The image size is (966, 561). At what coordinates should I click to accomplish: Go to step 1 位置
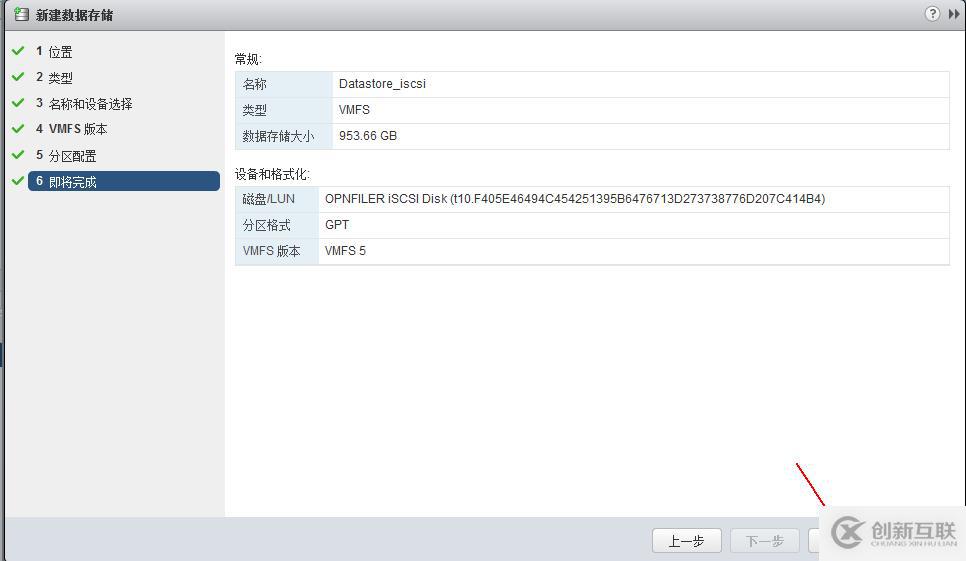54,52
